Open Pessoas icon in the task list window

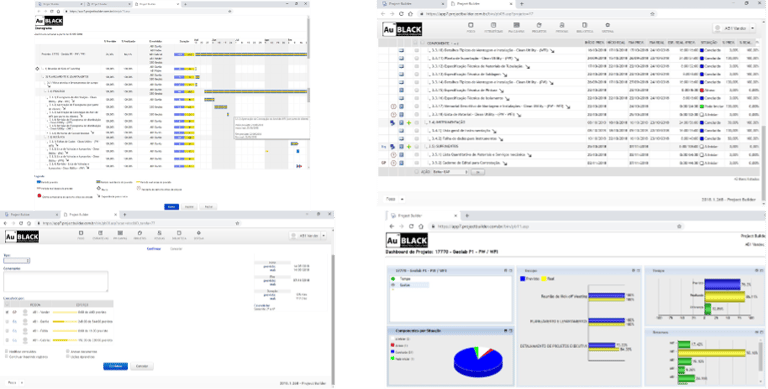pyautogui.click(x=562, y=25)
